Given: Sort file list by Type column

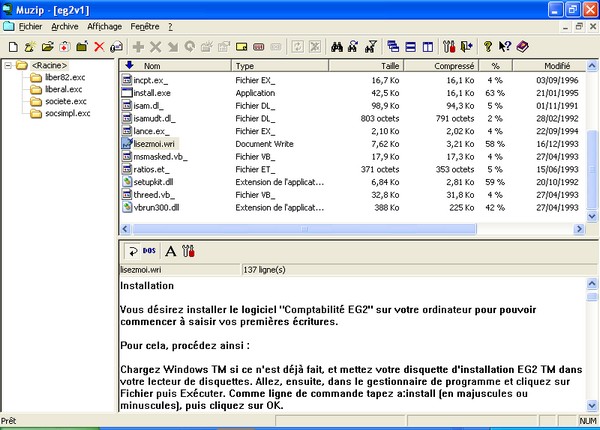Looking at the screenshot, I should pyautogui.click(x=280, y=66).
